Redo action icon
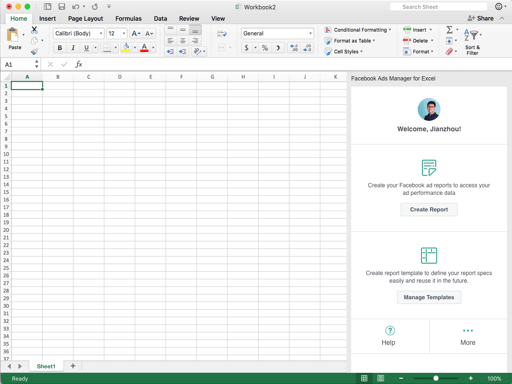The width and height of the screenshot is (512, 384). [95, 7]
